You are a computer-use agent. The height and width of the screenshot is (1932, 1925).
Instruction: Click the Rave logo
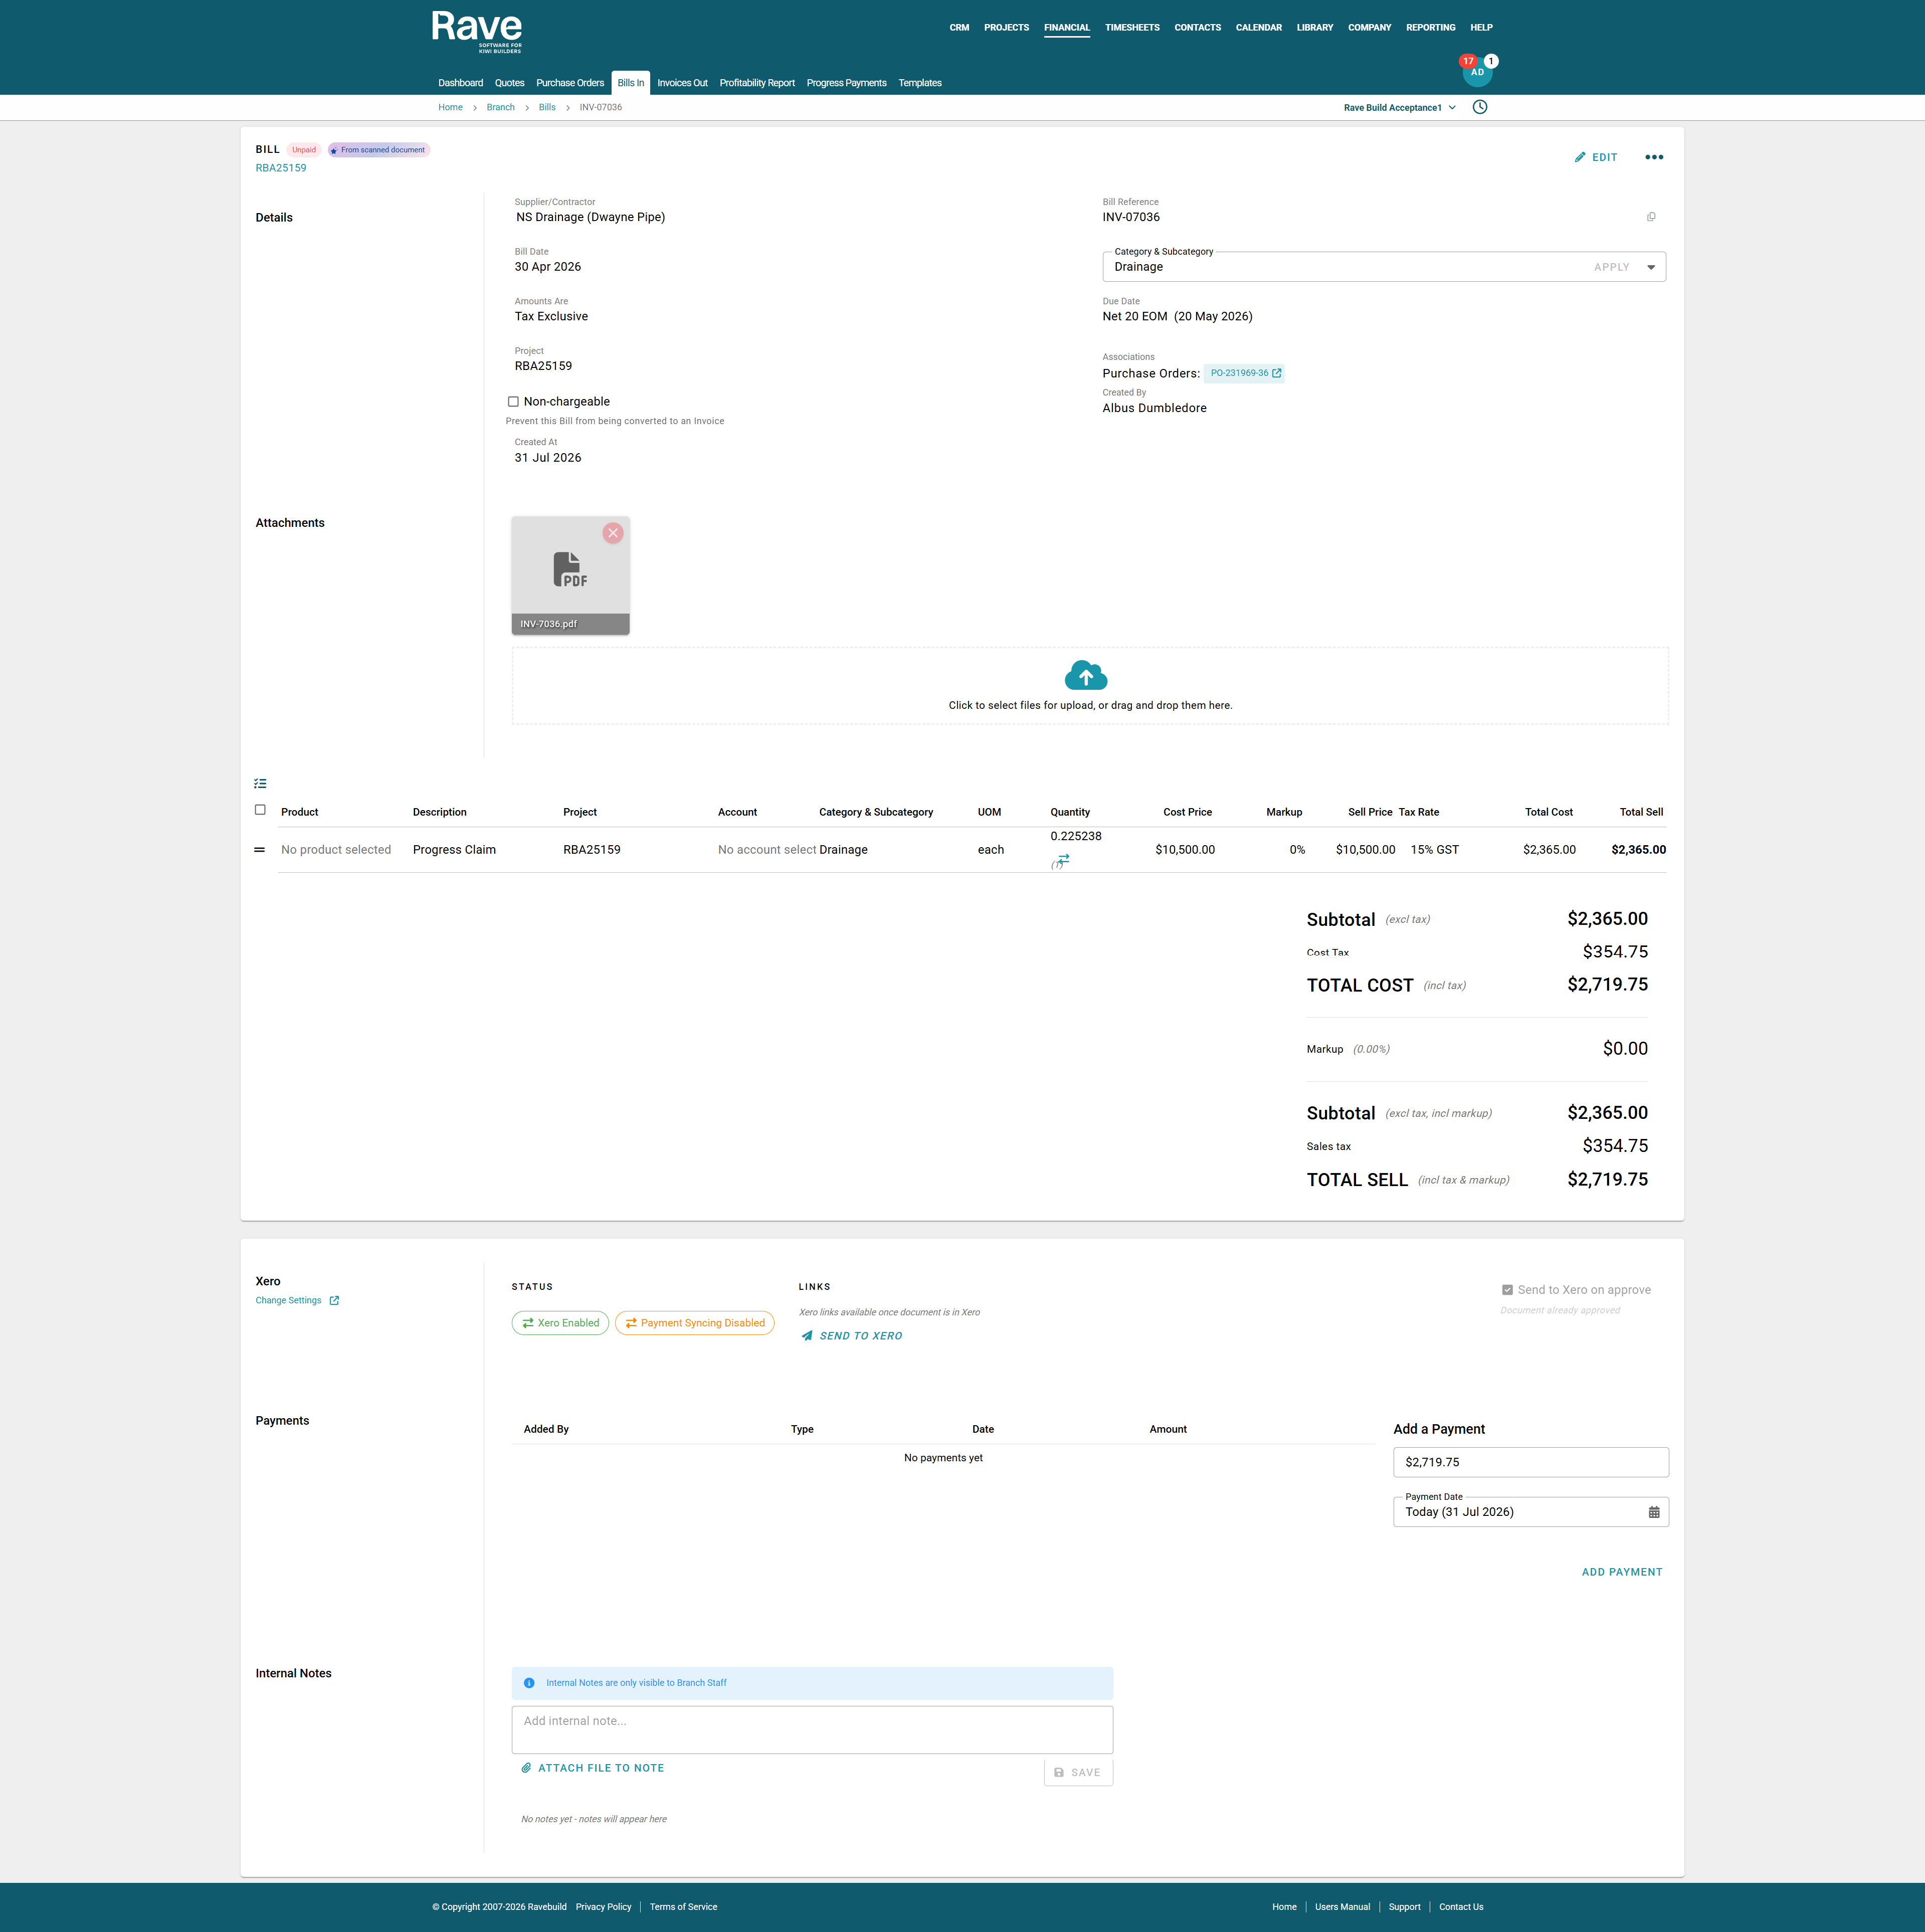[x=477, y=32]
